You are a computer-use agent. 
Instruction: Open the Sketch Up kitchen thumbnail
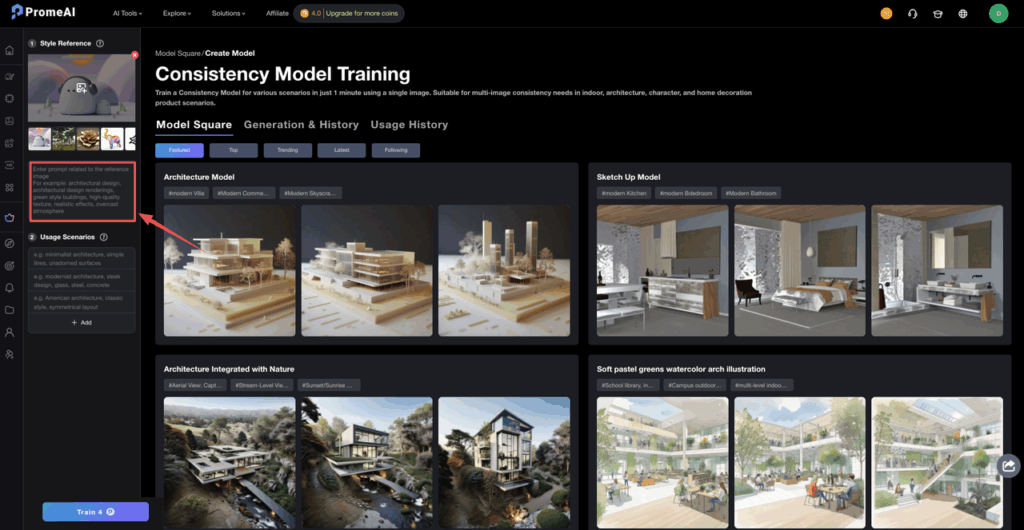pos(662,271)
